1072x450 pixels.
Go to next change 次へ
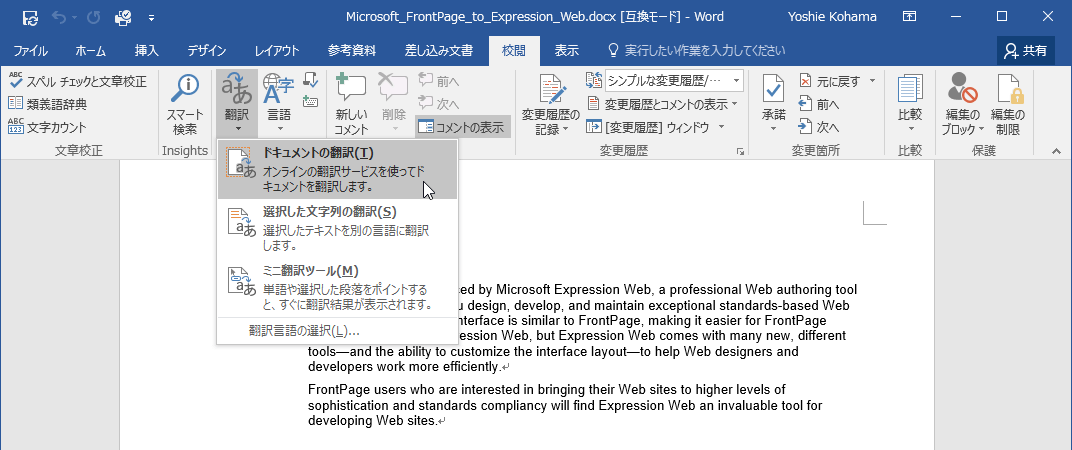(x=819, y=127)
